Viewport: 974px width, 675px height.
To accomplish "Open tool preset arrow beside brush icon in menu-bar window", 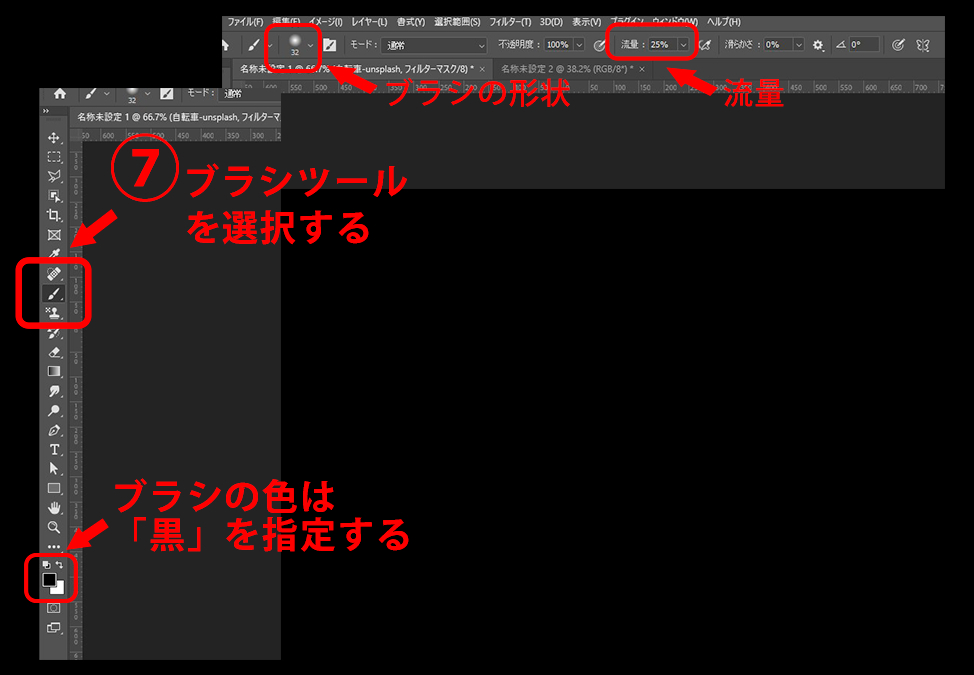I will [270, 45].
